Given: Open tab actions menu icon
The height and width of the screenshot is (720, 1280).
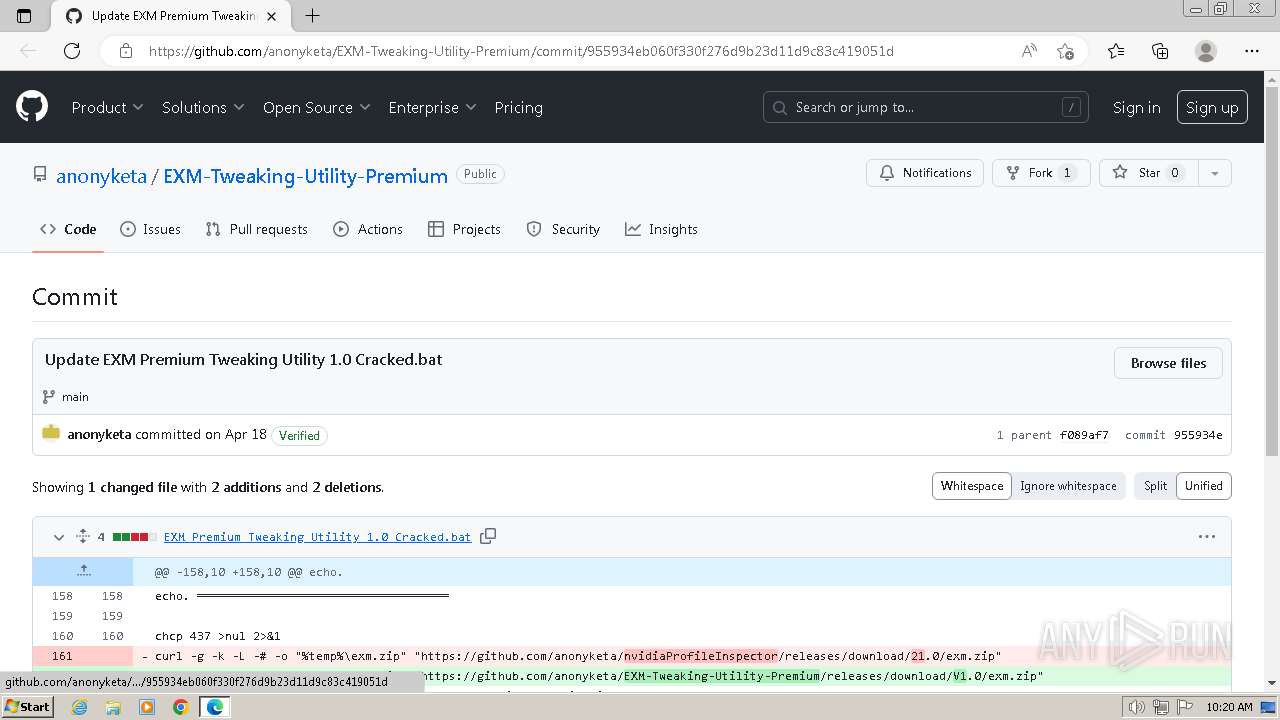Looking at the screenshot, I should [x=25, y=16].
